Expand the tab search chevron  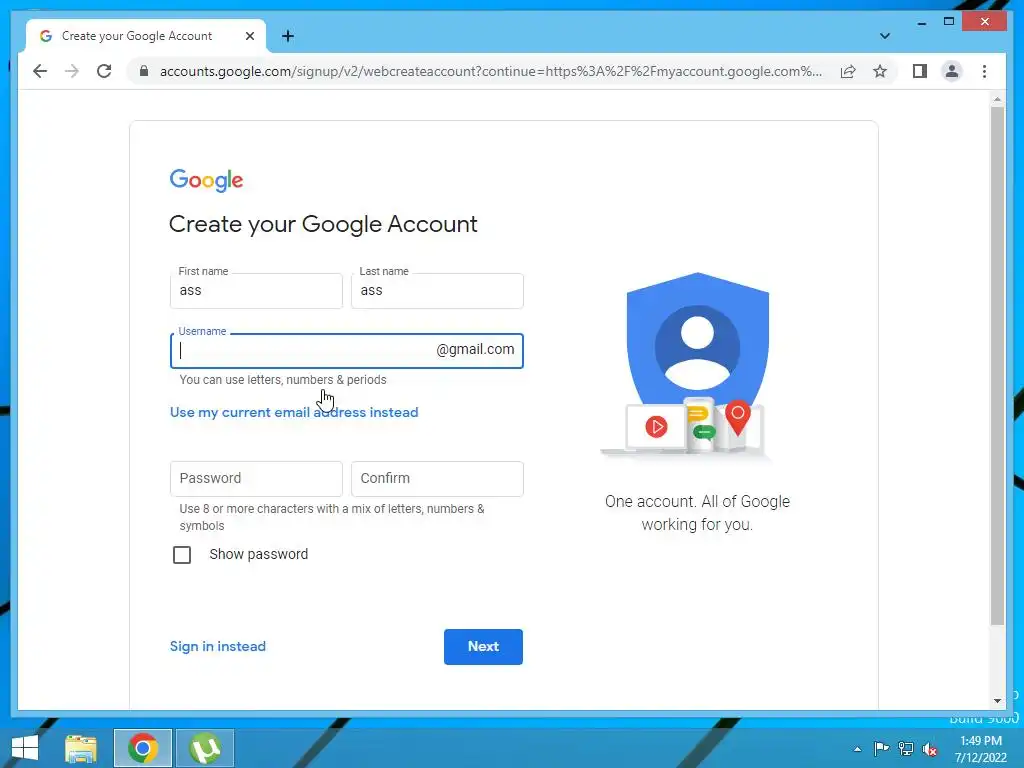pos(884,36)
